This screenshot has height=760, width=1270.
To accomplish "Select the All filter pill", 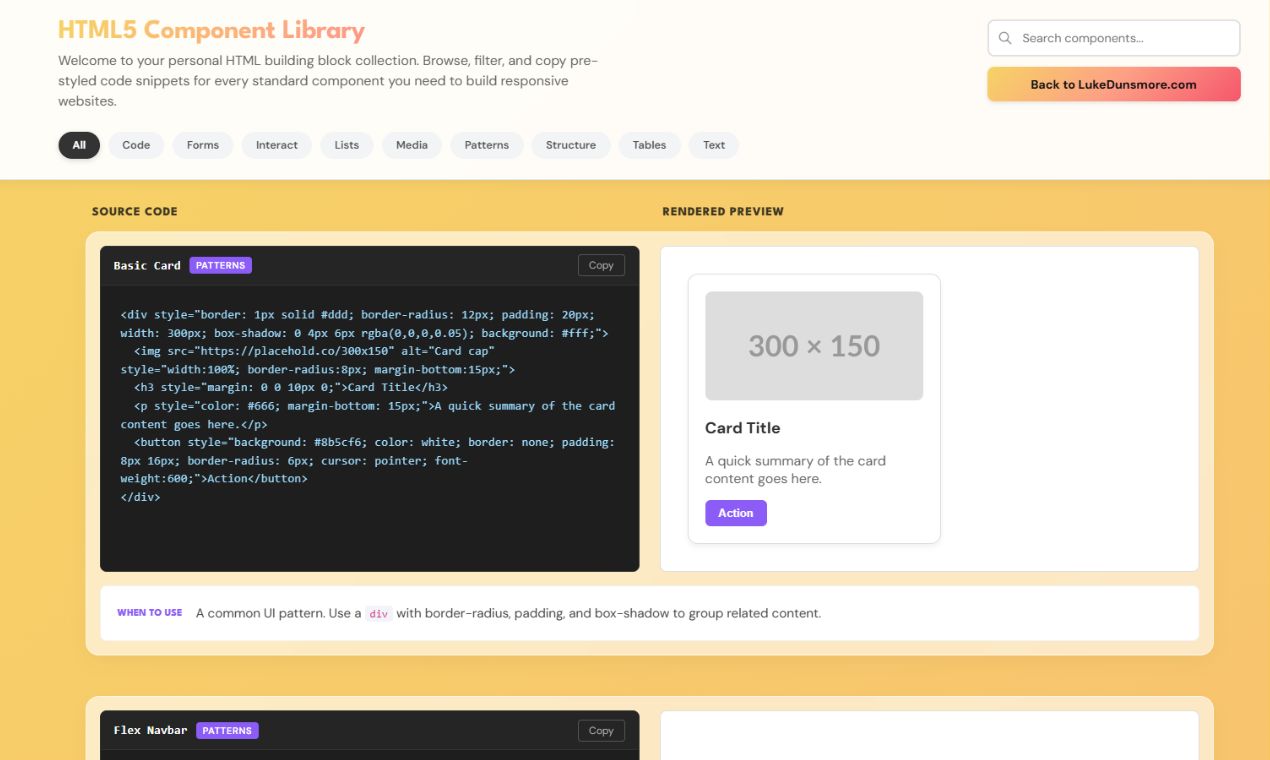I will click(78, 145).
